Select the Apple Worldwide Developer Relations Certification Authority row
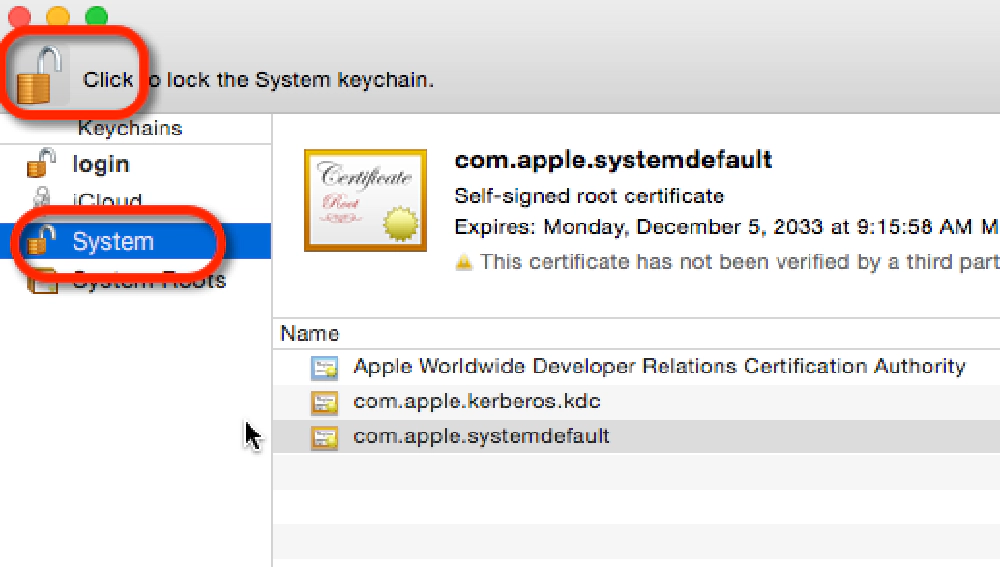Viewport: 1000px width, 567px height. (659, 367)
